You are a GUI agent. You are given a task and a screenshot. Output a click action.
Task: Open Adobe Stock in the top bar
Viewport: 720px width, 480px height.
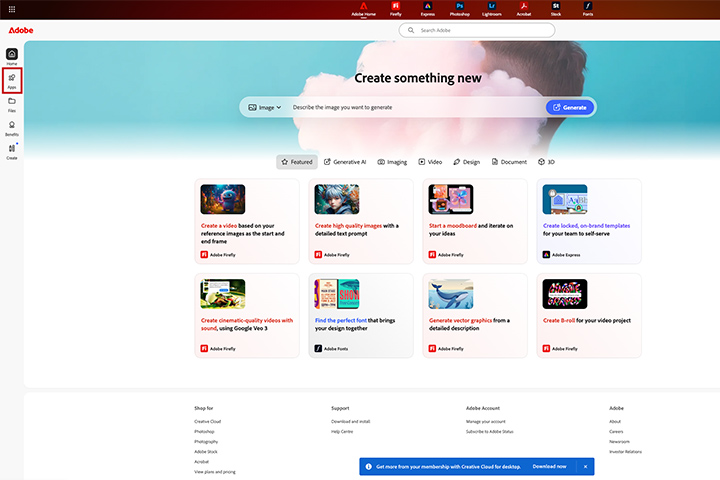pos(555,11)
